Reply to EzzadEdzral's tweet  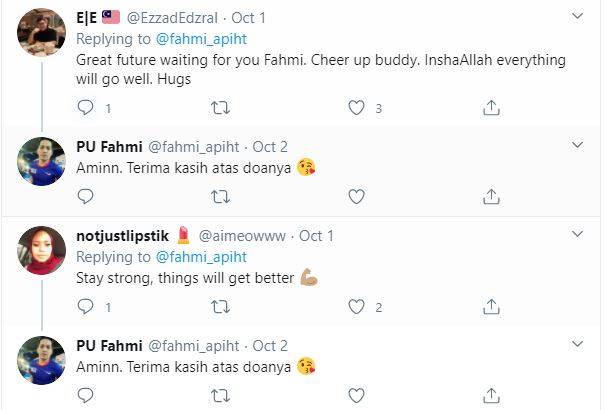pyautogui.click(x=86, y=108)
